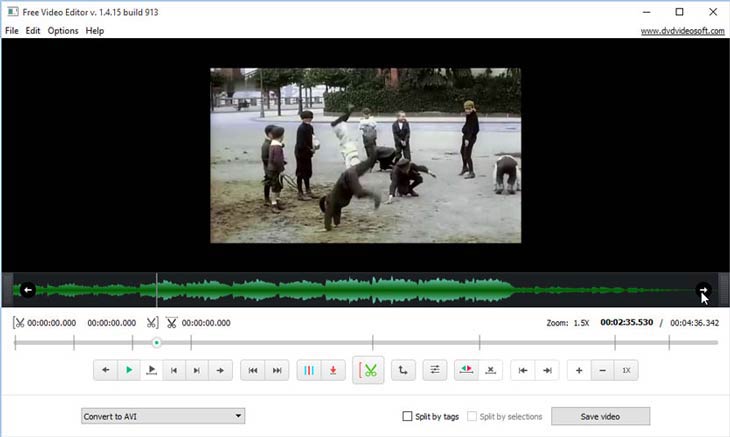Click the seek slider playhead handle

157,343
